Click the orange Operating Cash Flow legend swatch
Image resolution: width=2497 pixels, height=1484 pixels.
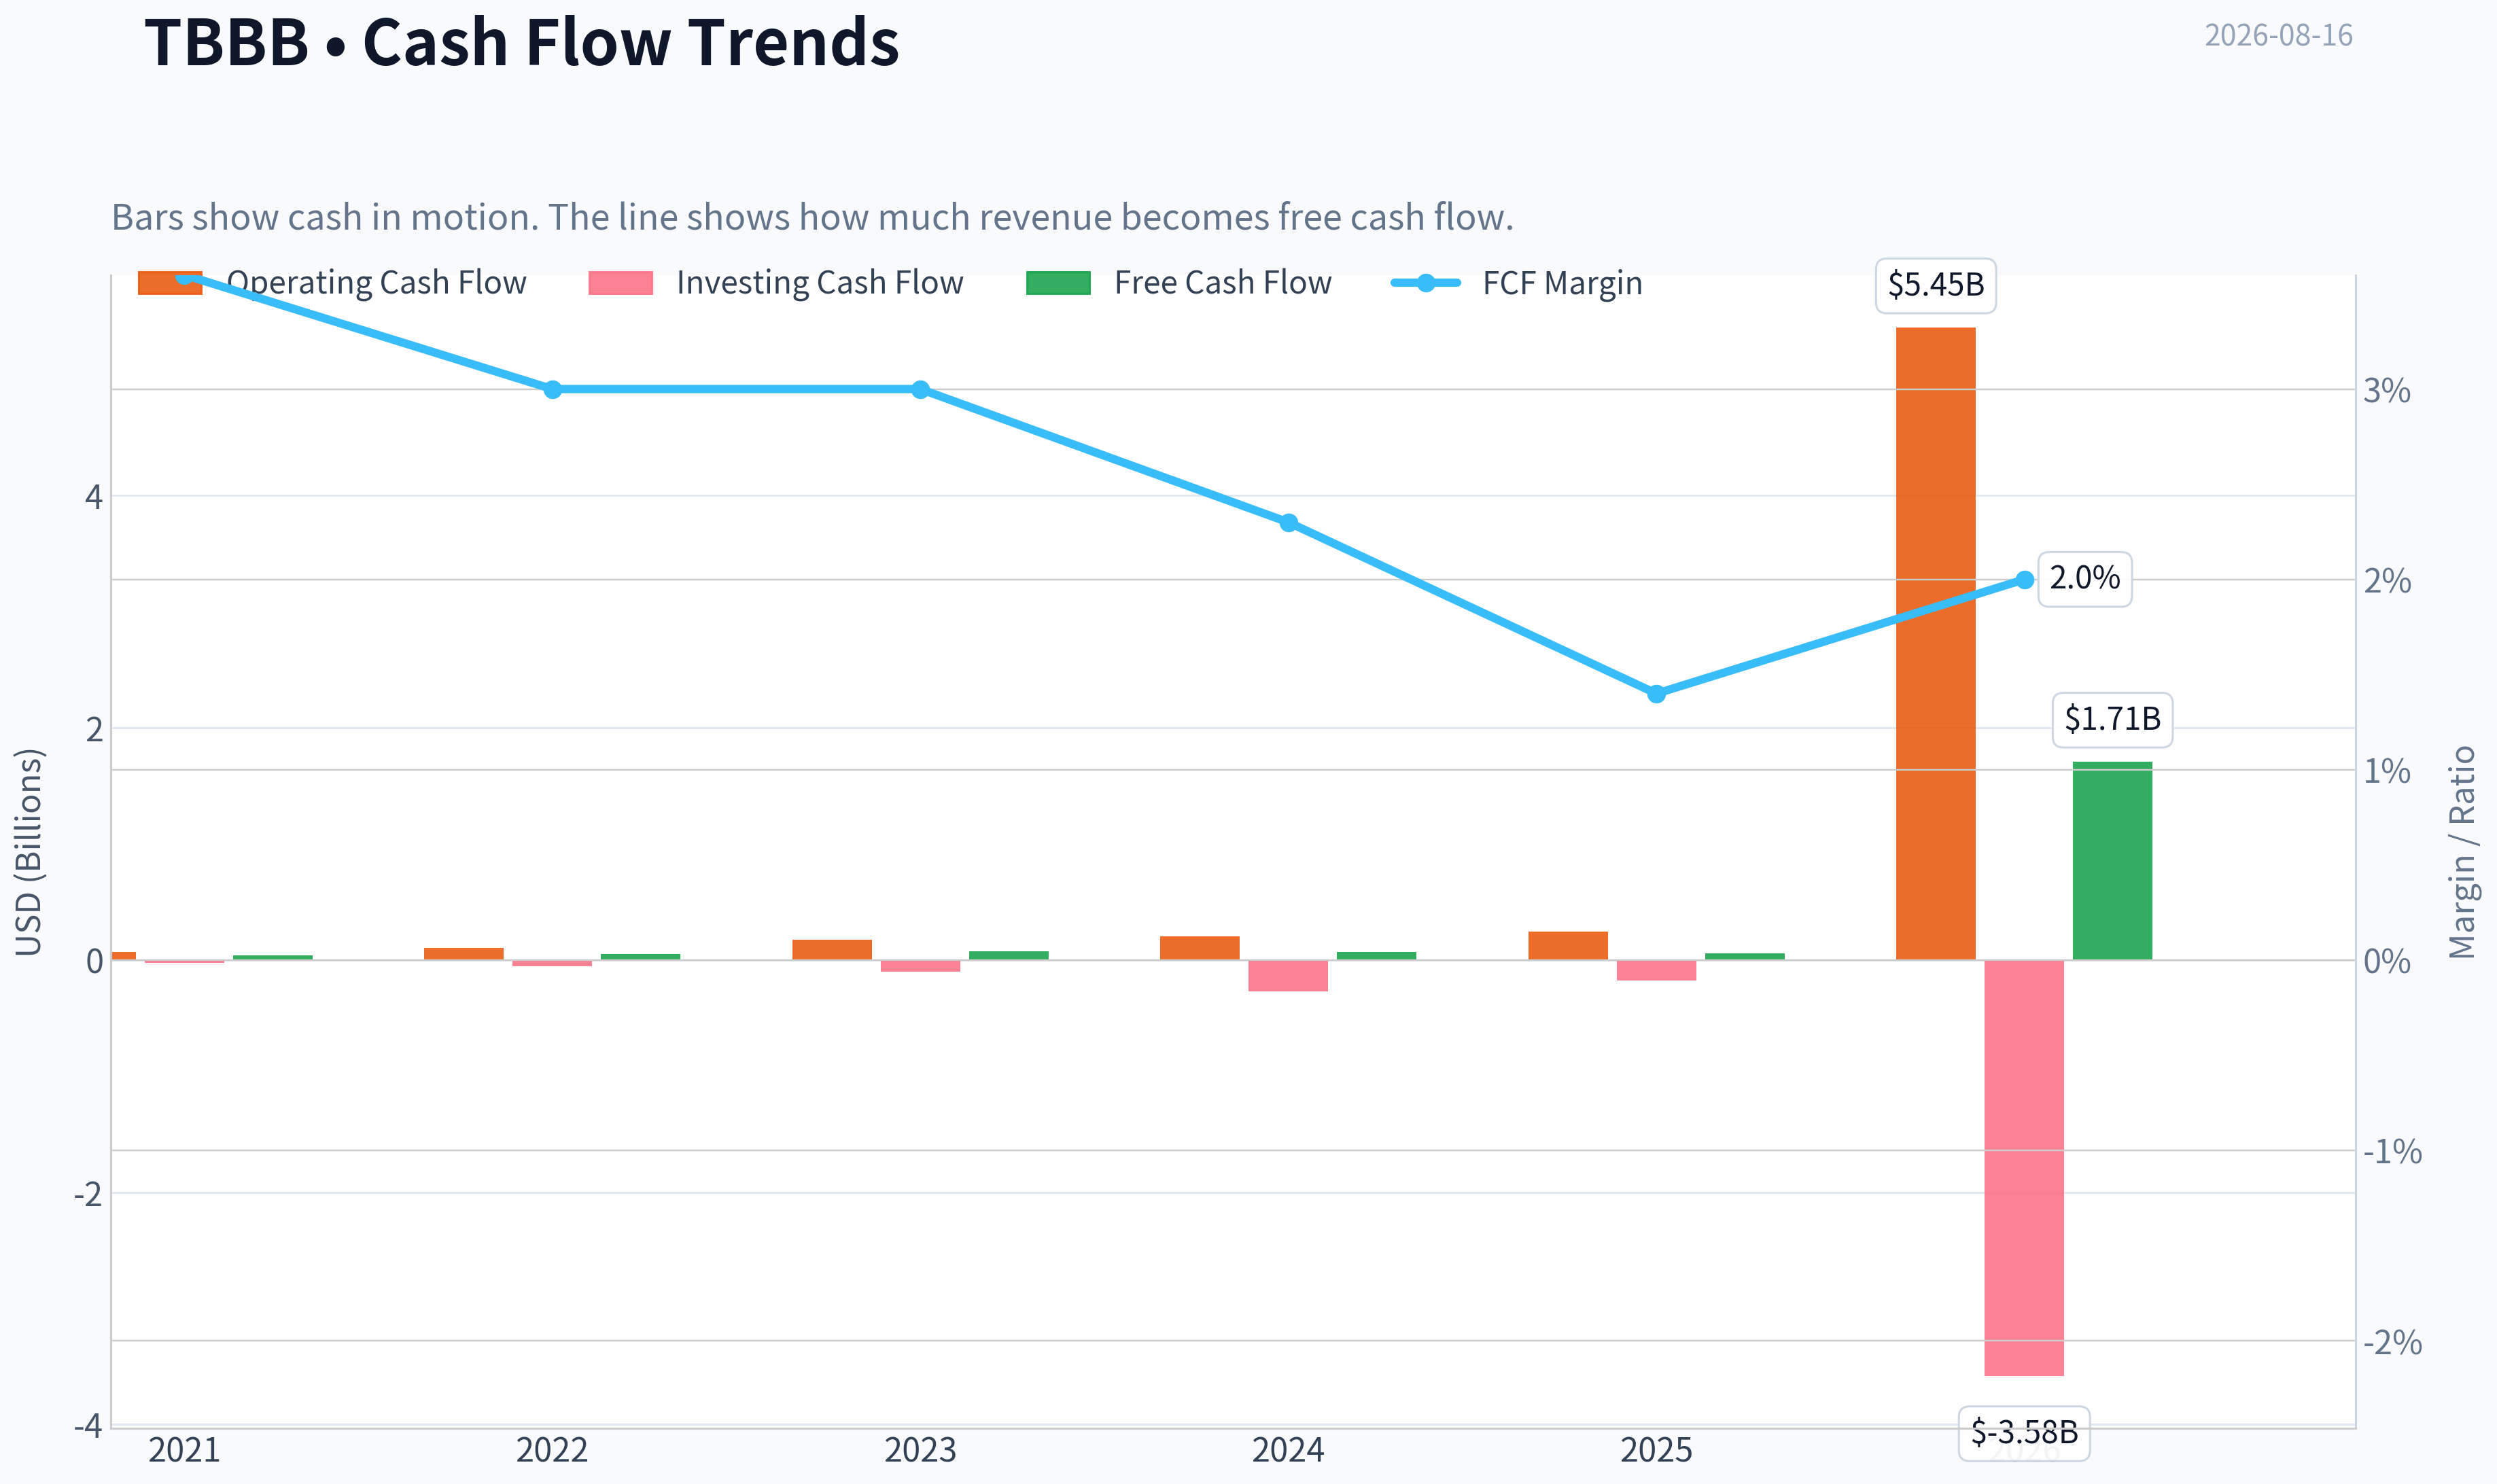pyautogui.click(x=170, y=283)
